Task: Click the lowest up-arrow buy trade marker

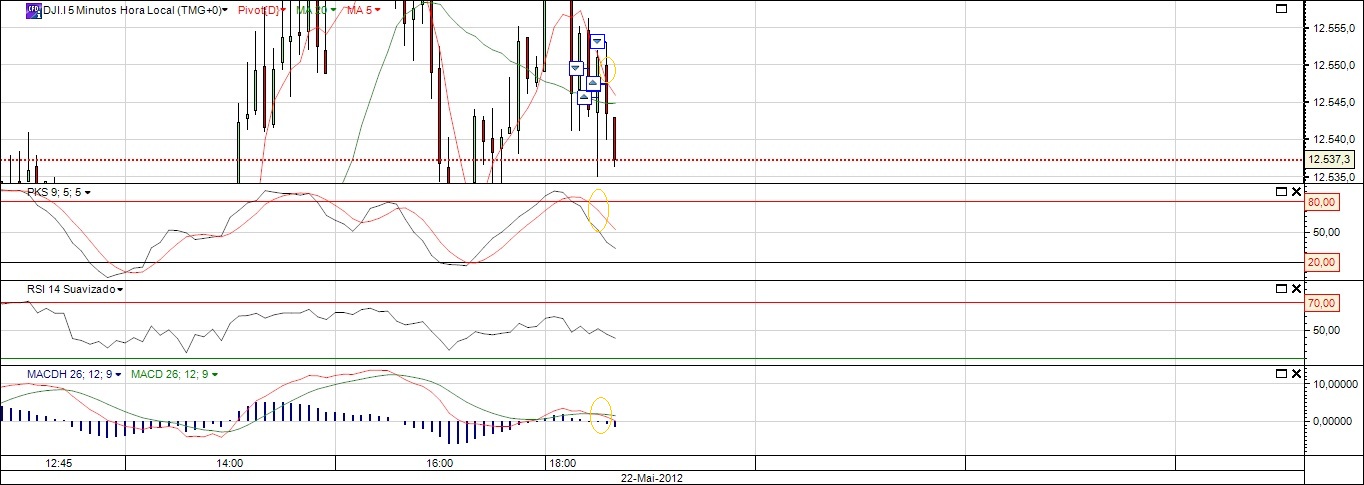Action: click(585, 97)
